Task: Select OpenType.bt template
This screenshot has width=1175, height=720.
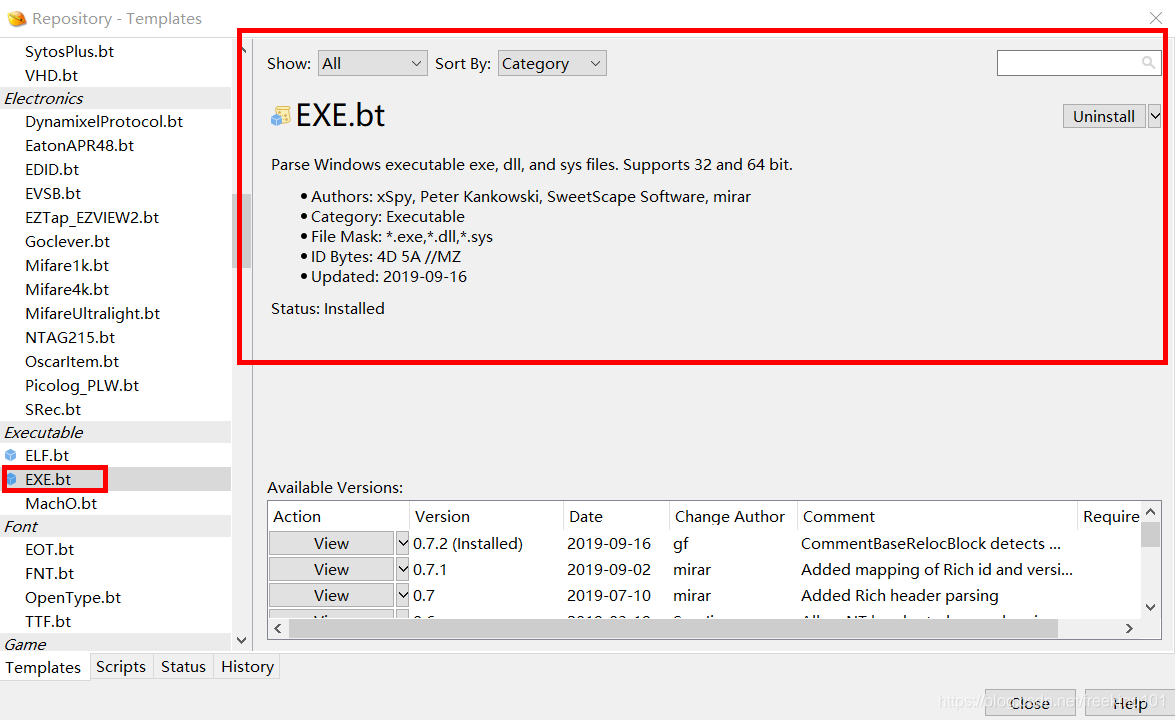Action: tap(73, 597)
